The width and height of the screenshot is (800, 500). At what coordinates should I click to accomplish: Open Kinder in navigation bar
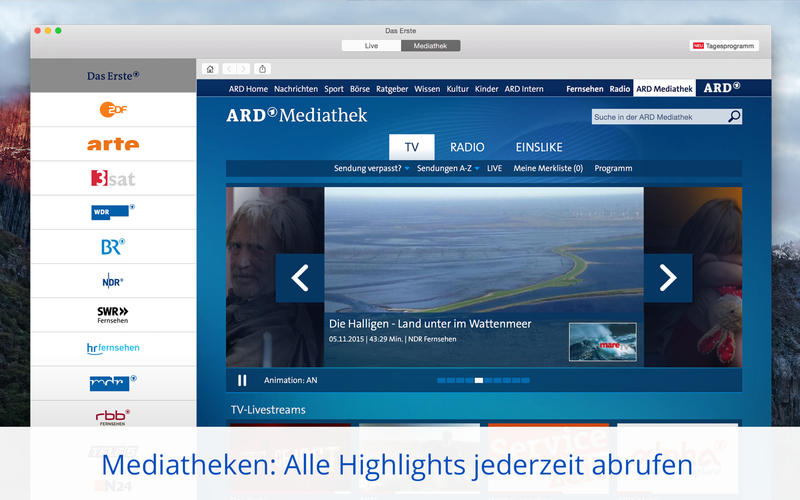(x=486, y=89)
